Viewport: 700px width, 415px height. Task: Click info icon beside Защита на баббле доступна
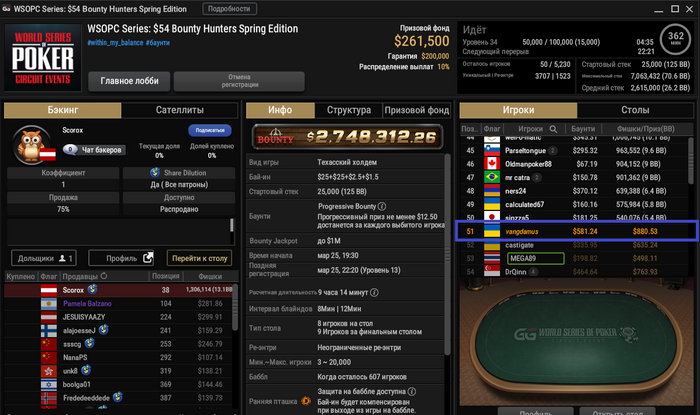point(412,391)
